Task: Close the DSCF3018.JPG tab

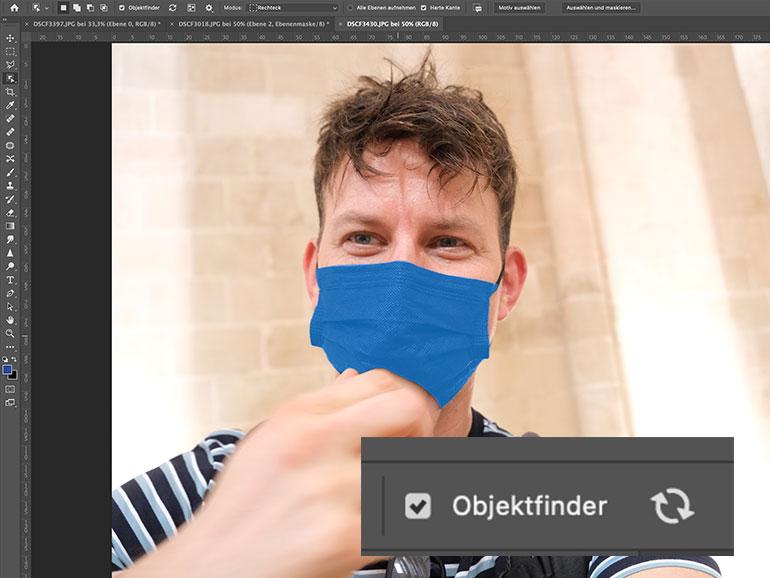Action: click(x=172, y=24)
